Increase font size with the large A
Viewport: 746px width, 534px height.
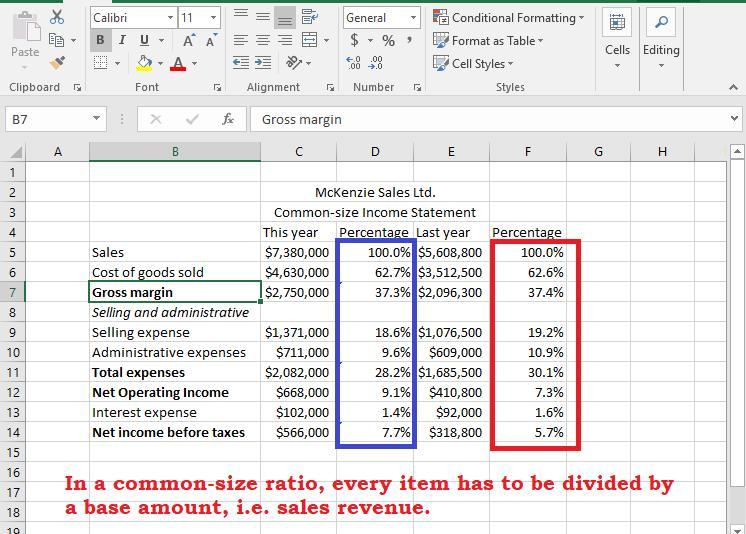click(189, 40)
